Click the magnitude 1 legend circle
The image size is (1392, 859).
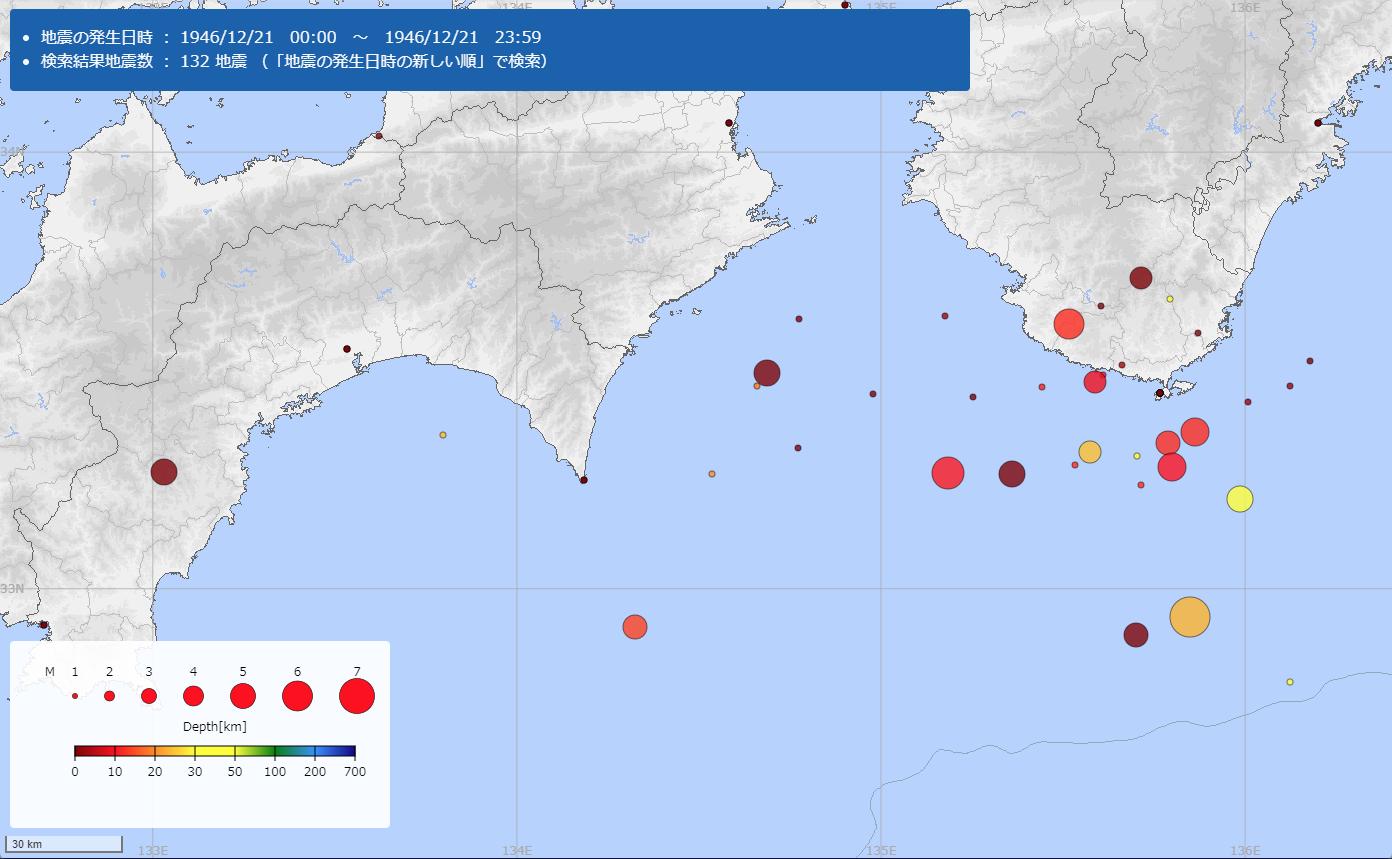(75, 696)
